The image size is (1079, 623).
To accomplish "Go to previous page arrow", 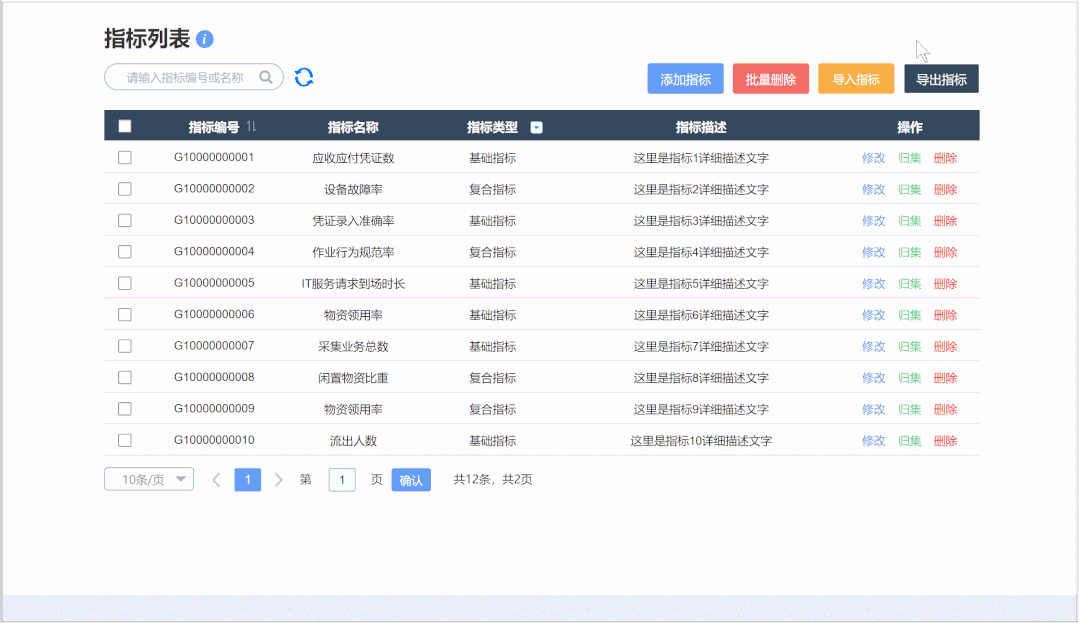I will (216, 480).
